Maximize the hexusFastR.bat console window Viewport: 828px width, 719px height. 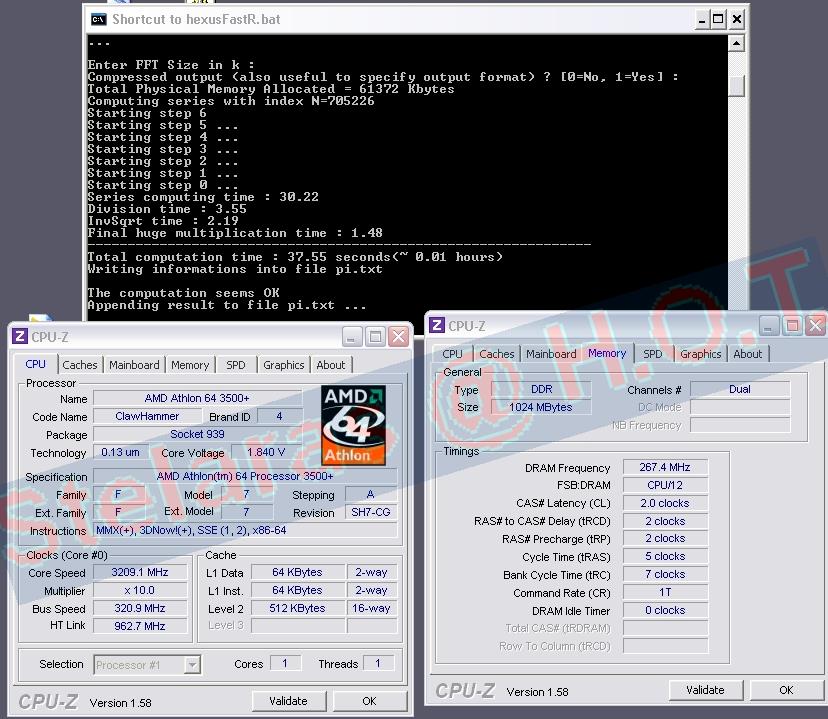click(x=718, y=20)
